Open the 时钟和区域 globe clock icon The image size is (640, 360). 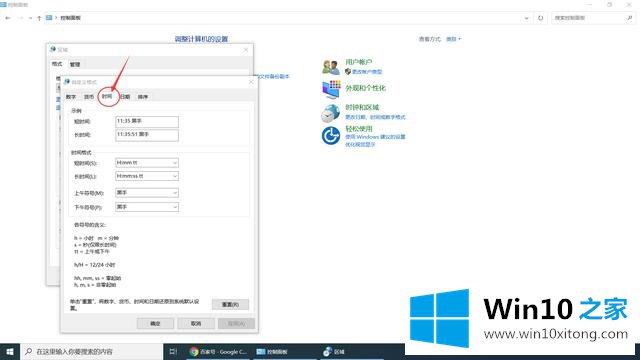(330, 113)
